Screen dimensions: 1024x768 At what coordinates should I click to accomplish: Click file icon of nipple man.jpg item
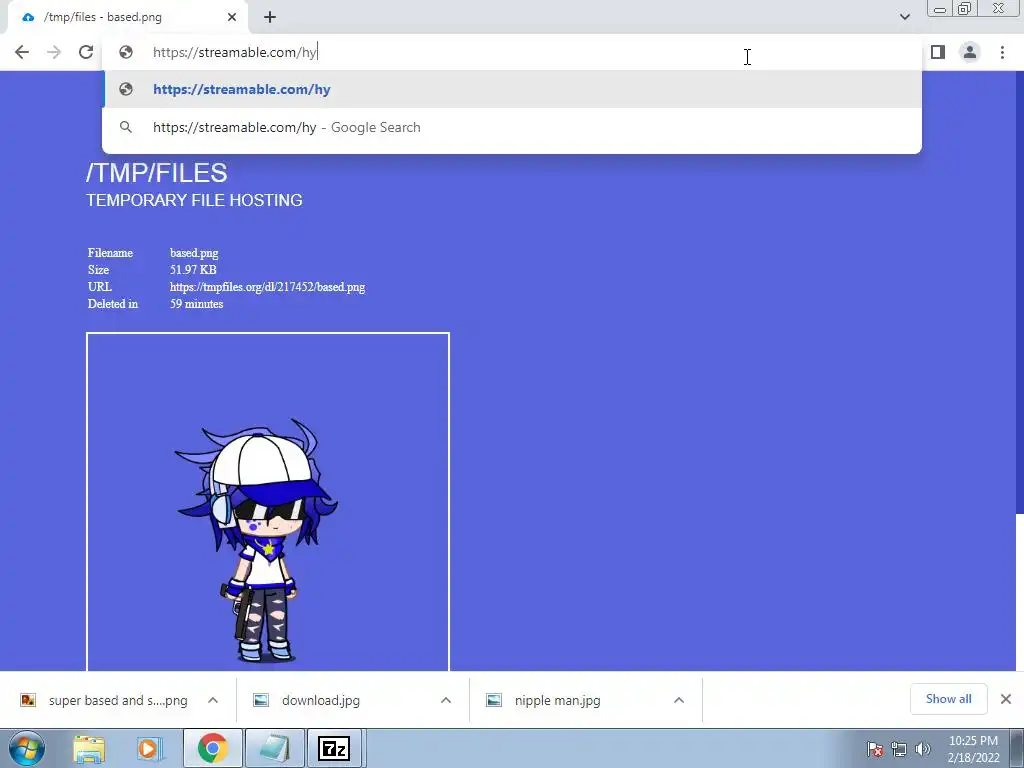pos(494,700)
